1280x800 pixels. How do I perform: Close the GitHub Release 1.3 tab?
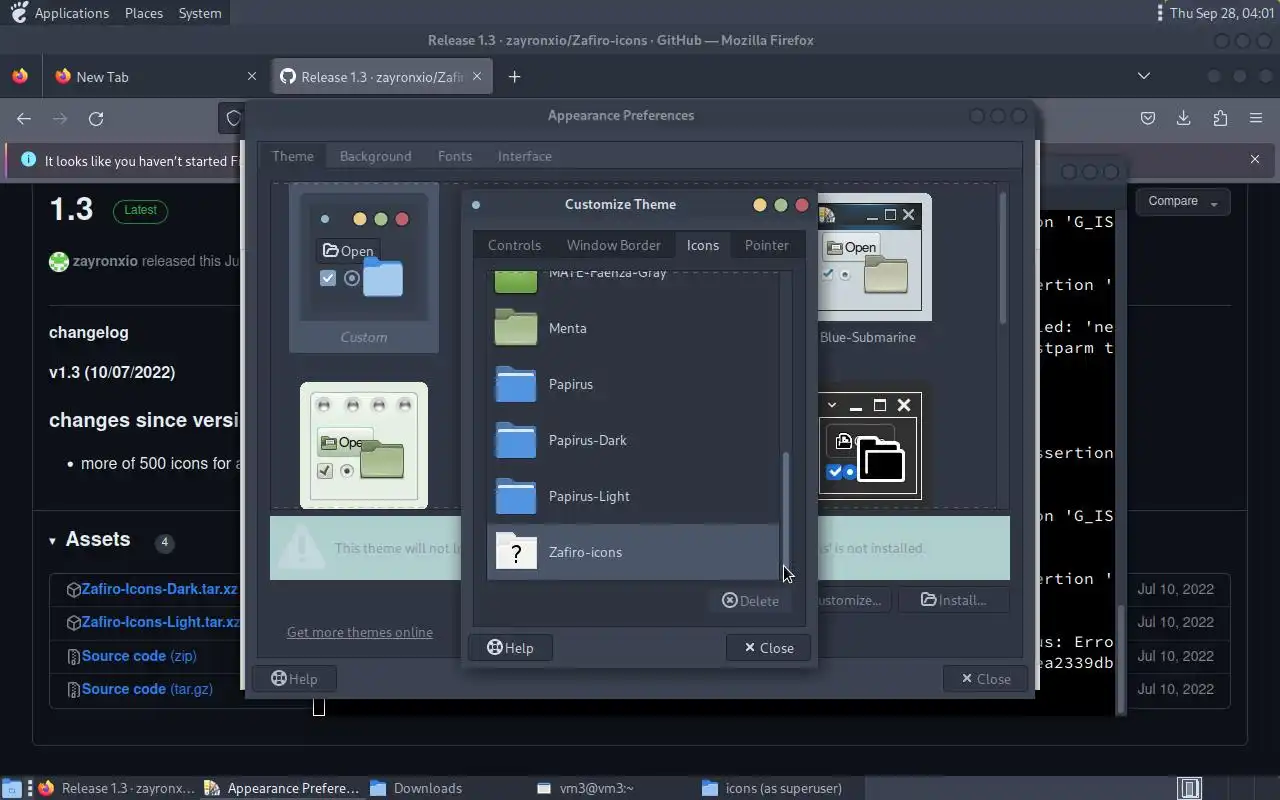point(477,76)
